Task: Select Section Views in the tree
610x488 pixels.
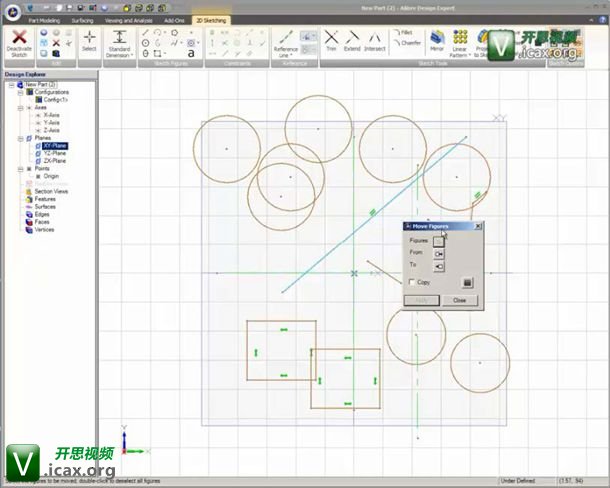Action: (51, 191)
